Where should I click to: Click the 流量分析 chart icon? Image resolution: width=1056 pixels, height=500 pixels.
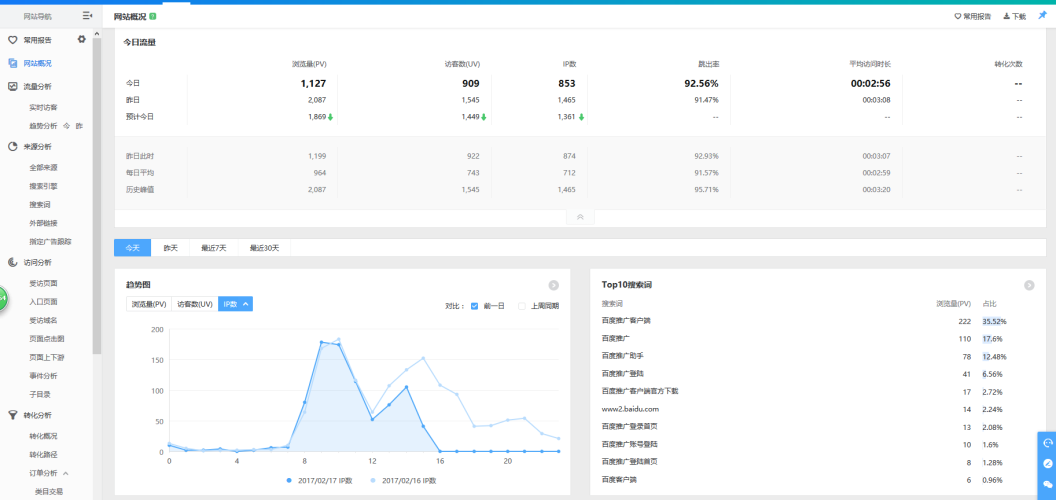click(12, 86)
